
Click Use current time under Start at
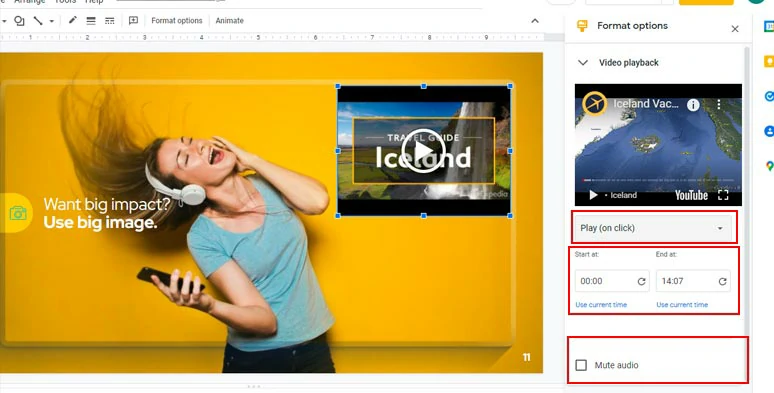[601, 305]
